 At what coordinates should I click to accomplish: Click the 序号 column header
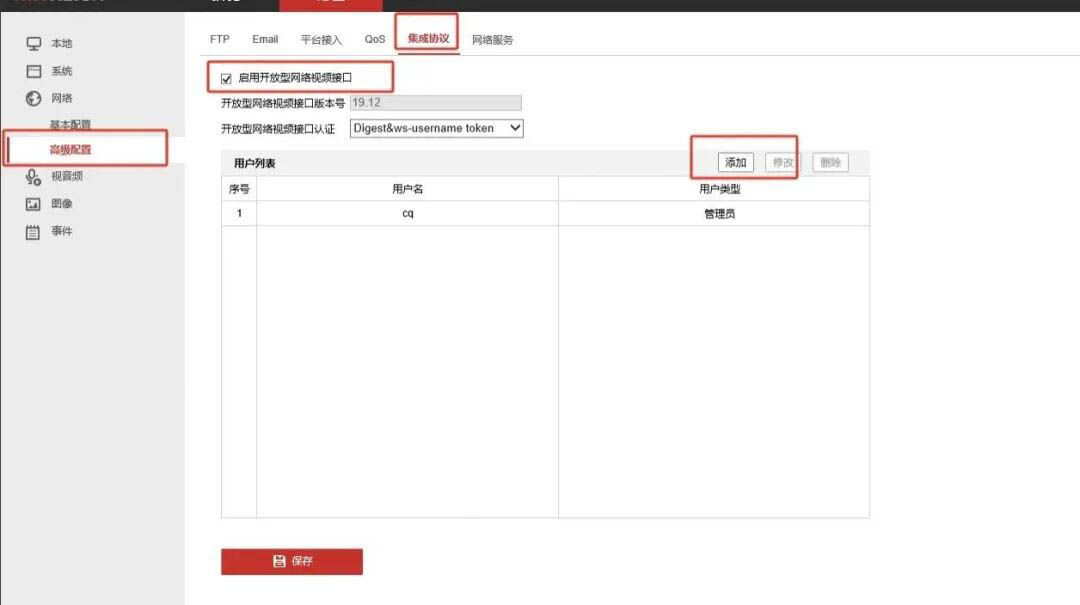coord(239,189)
